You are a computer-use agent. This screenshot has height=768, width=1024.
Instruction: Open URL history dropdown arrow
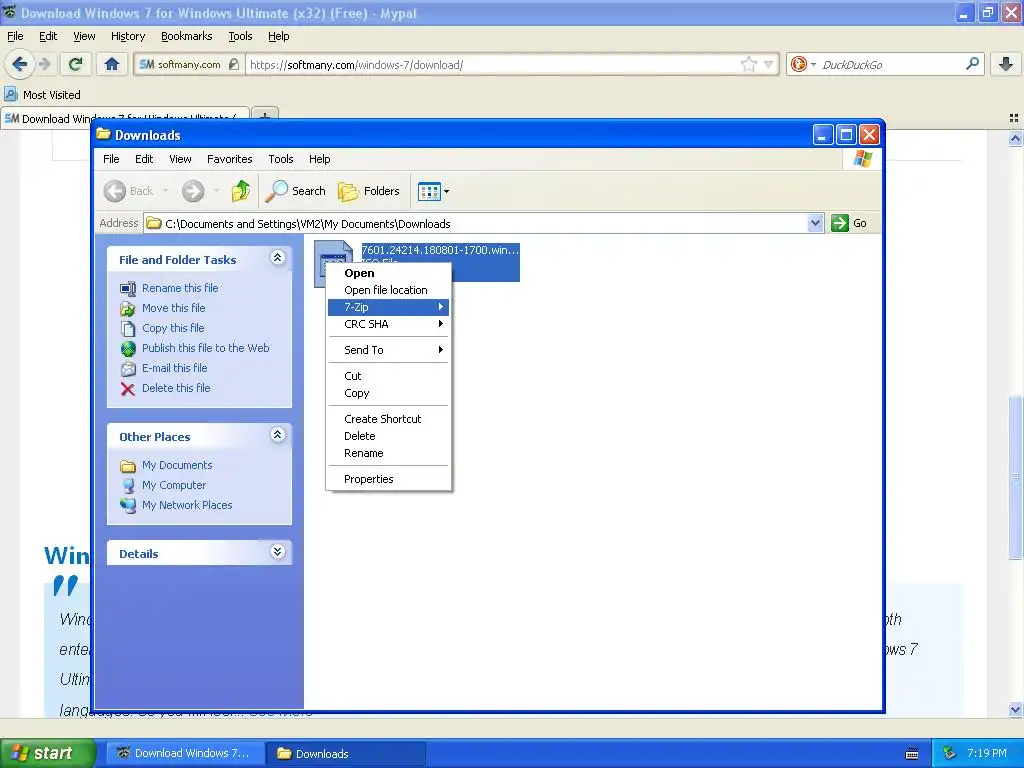pos(769,64)
